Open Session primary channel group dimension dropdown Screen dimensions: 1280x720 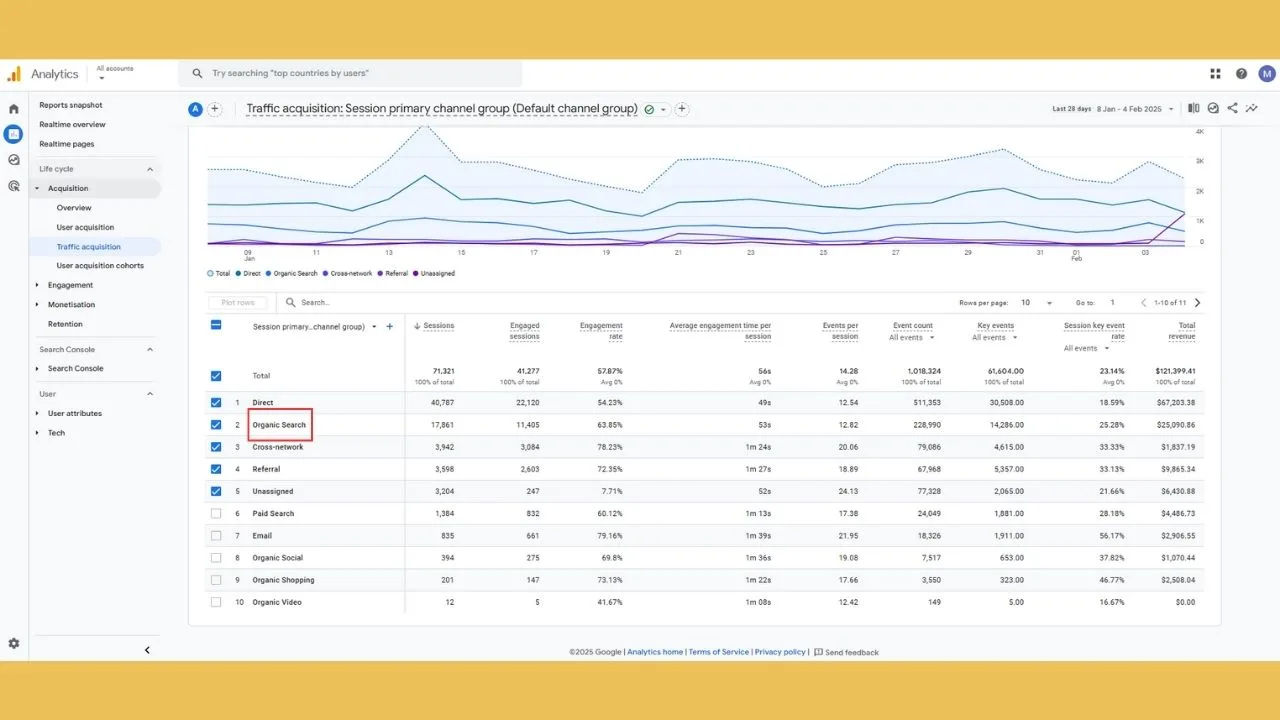(x=315, y=326)
